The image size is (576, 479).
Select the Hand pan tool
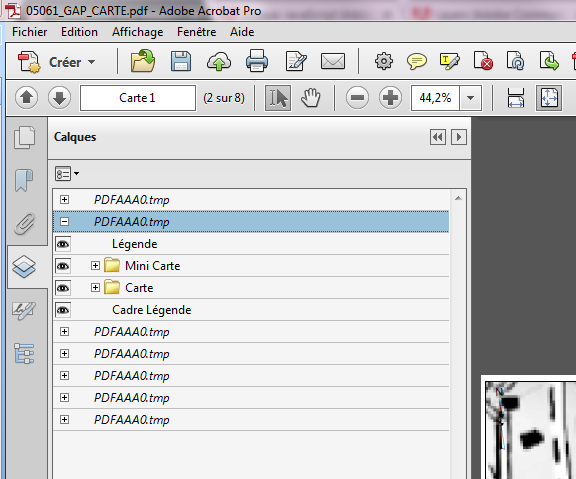tap(311, 98)
